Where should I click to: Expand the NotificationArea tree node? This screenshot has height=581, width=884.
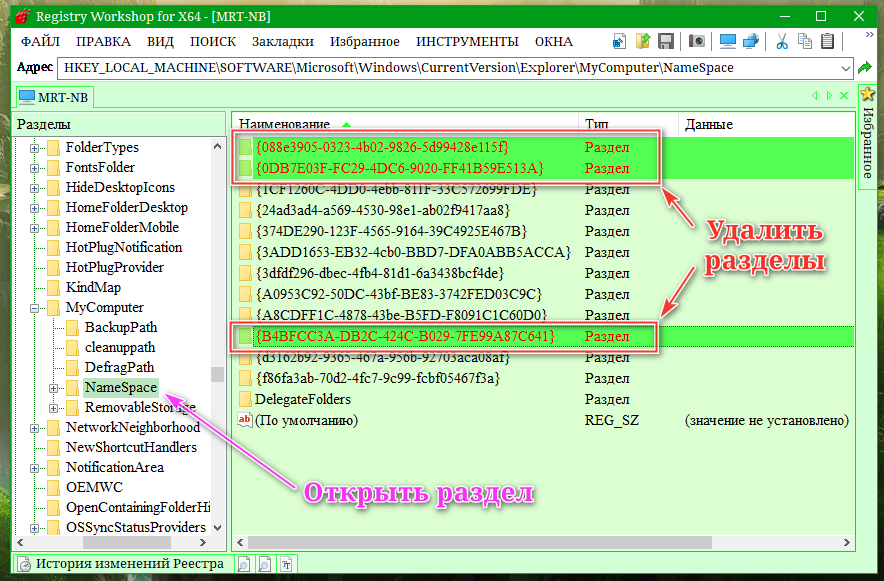(34, 468)
